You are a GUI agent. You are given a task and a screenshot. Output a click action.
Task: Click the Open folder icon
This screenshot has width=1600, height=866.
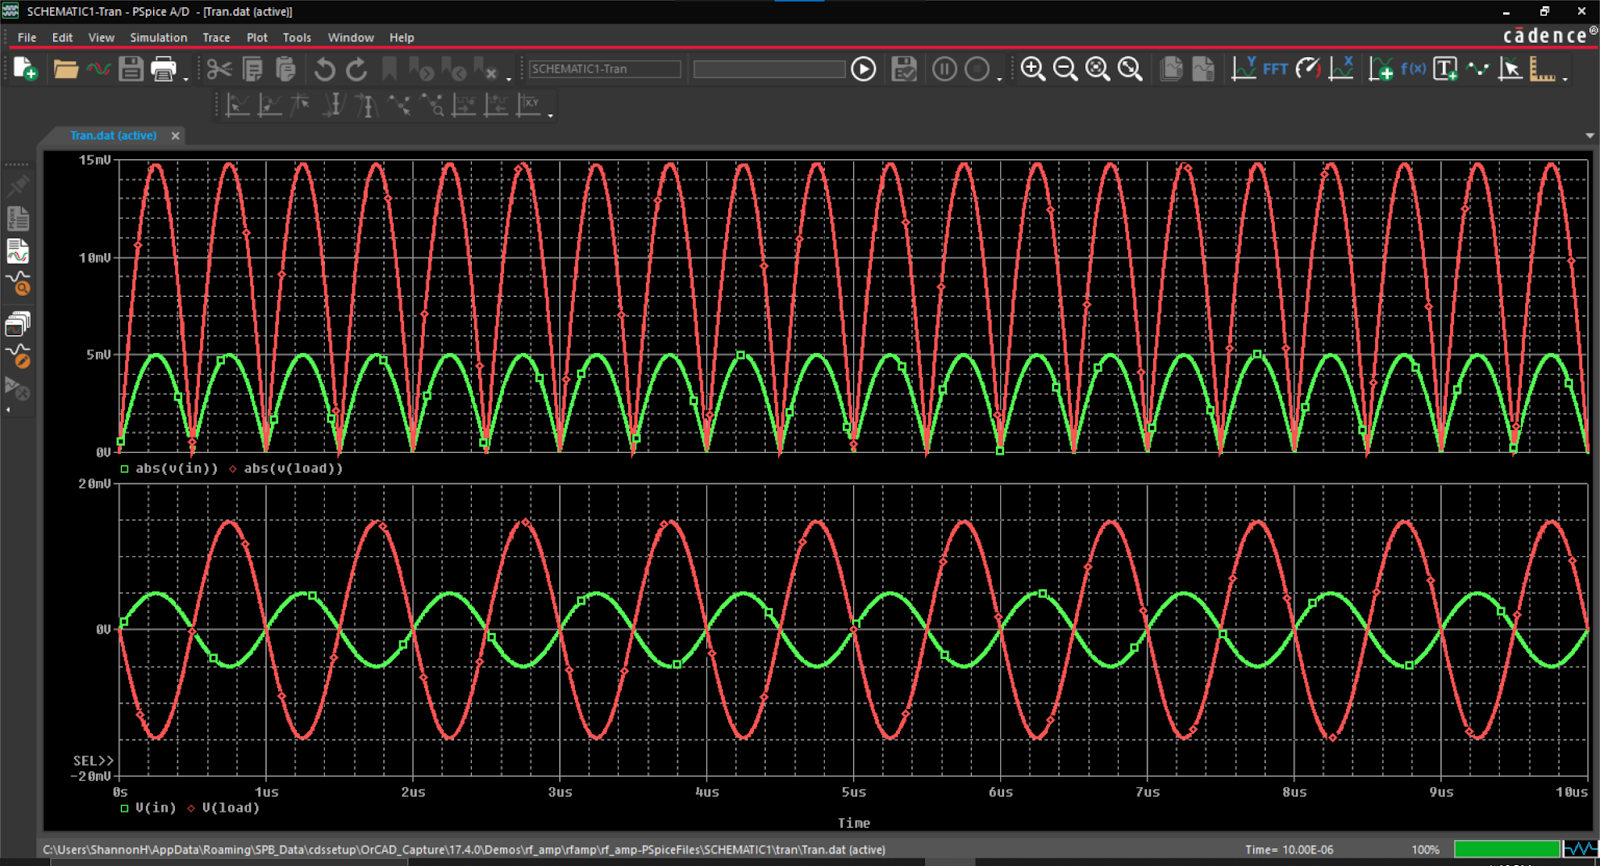pyautogui.click(x=66, y=69)
